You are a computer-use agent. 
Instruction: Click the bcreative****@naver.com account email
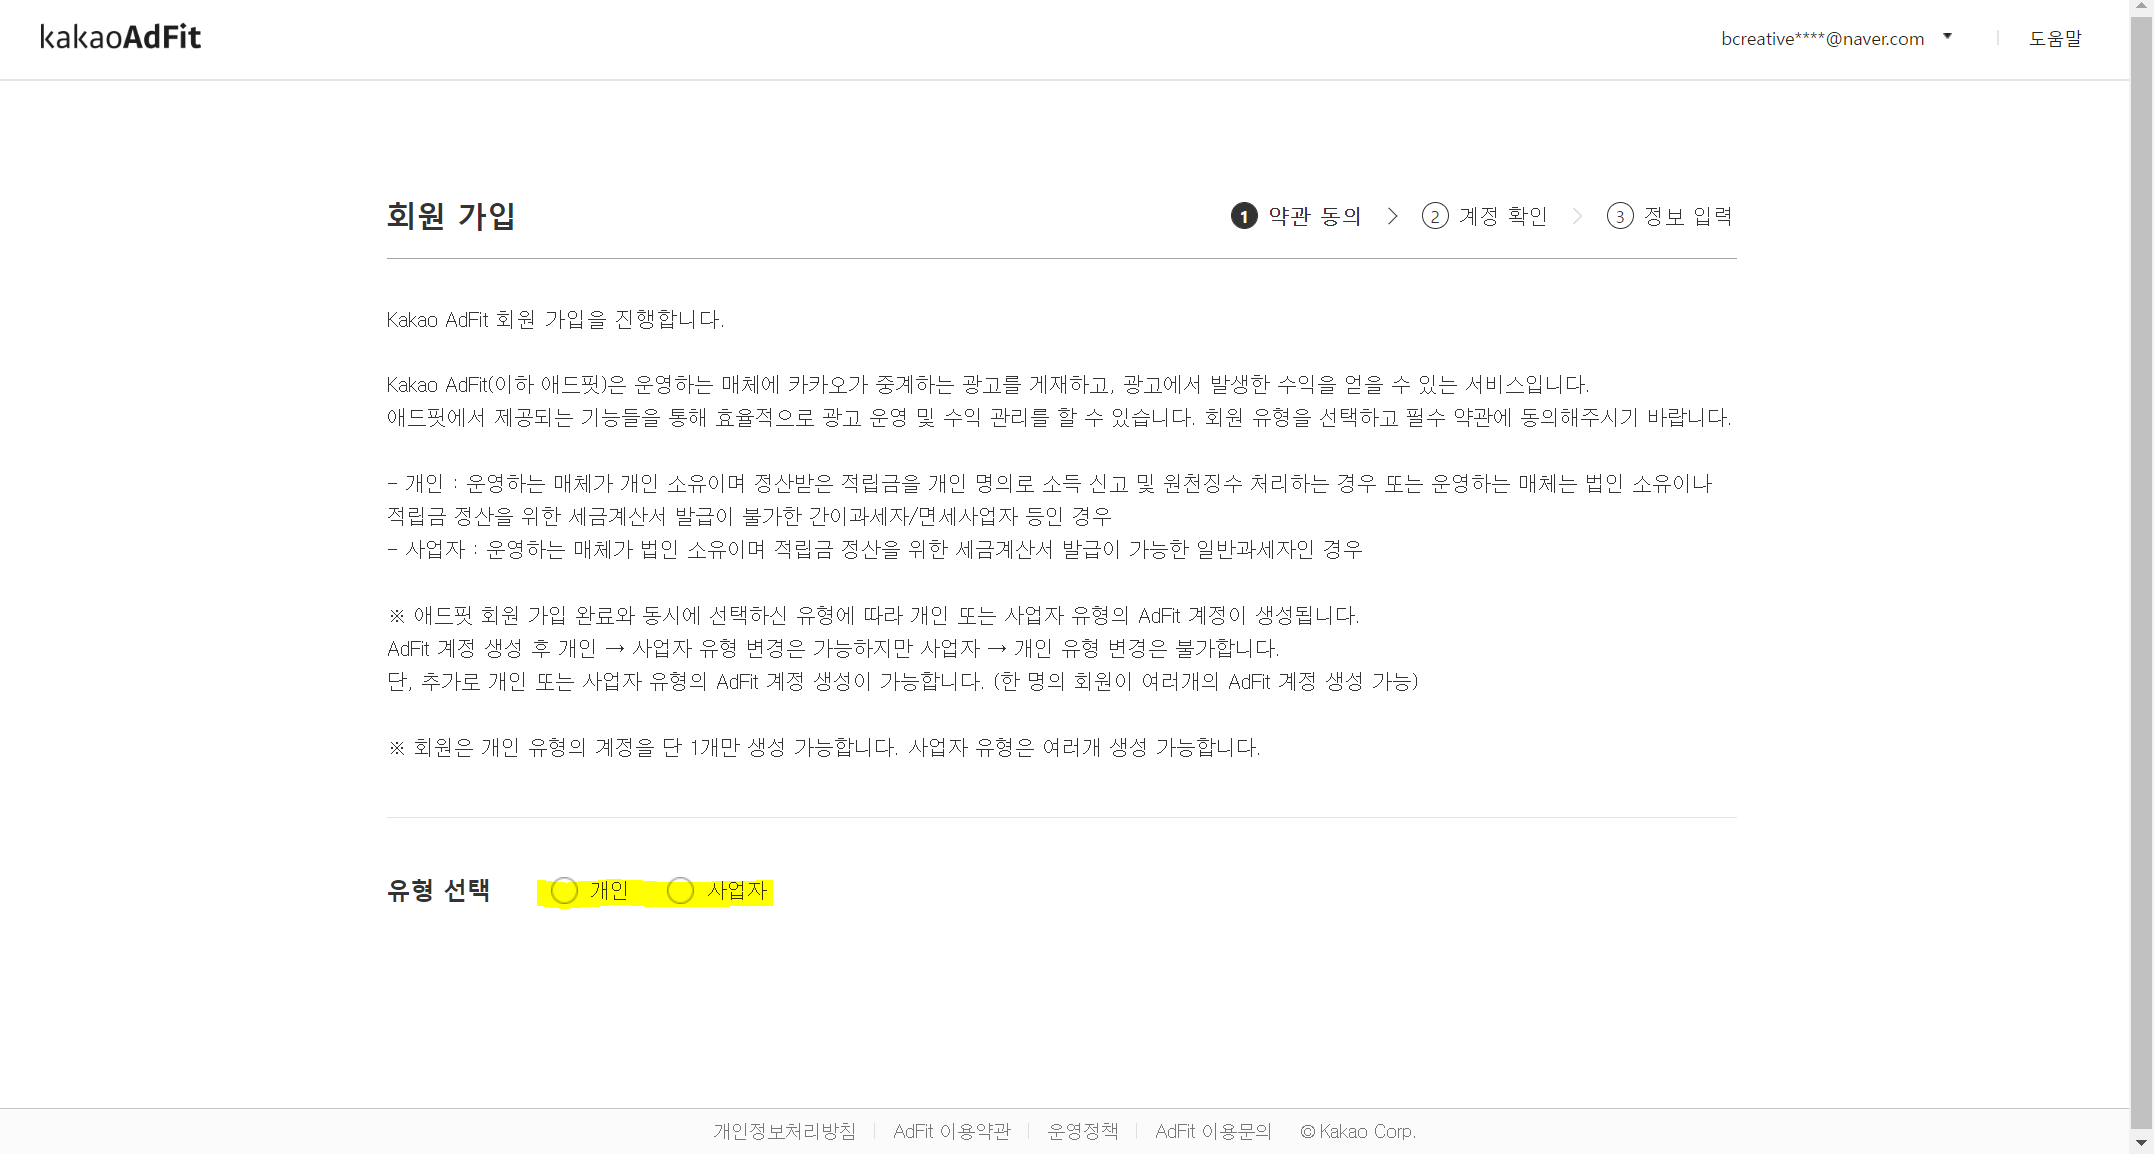(x=1822, y=38)
